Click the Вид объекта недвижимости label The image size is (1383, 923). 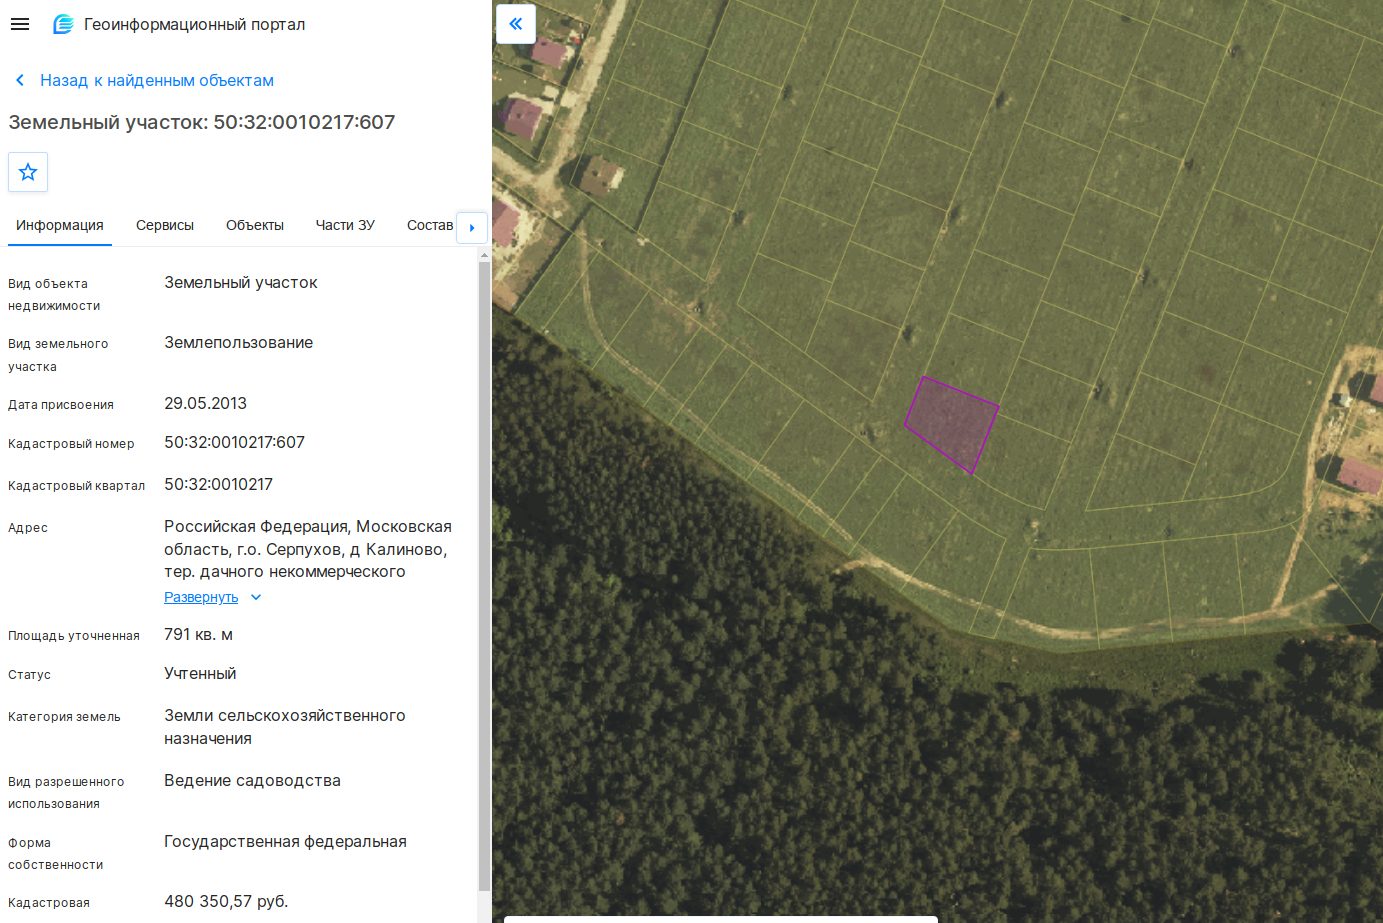point(54,294)
